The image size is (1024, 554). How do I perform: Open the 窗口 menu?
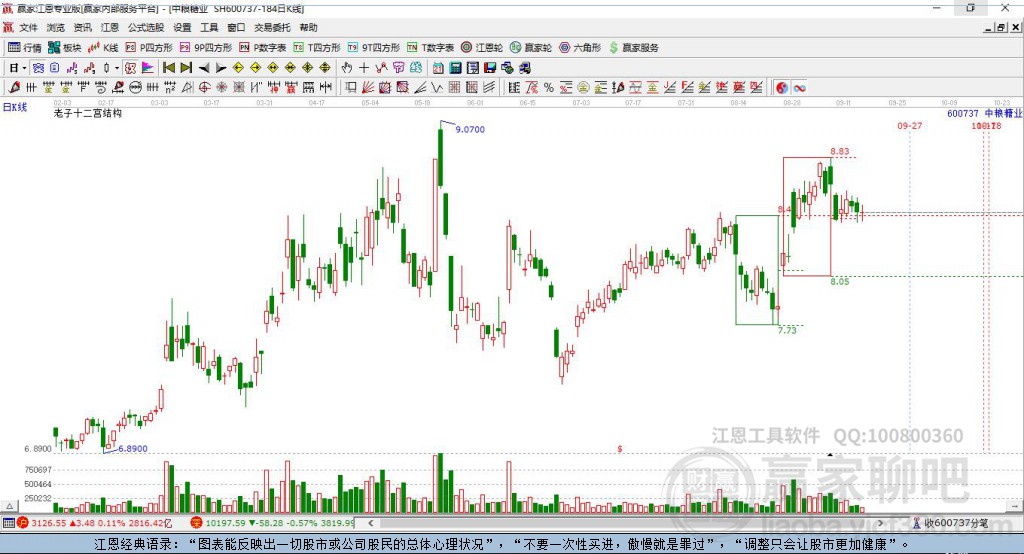(x=236, y=27)
